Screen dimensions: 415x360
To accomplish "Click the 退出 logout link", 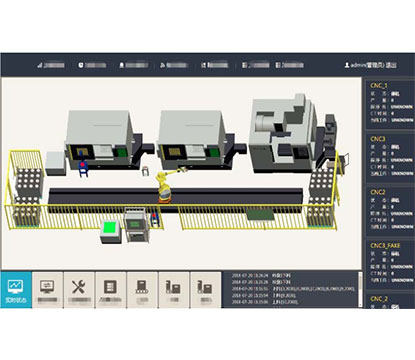I will click(x=391, y=65).
